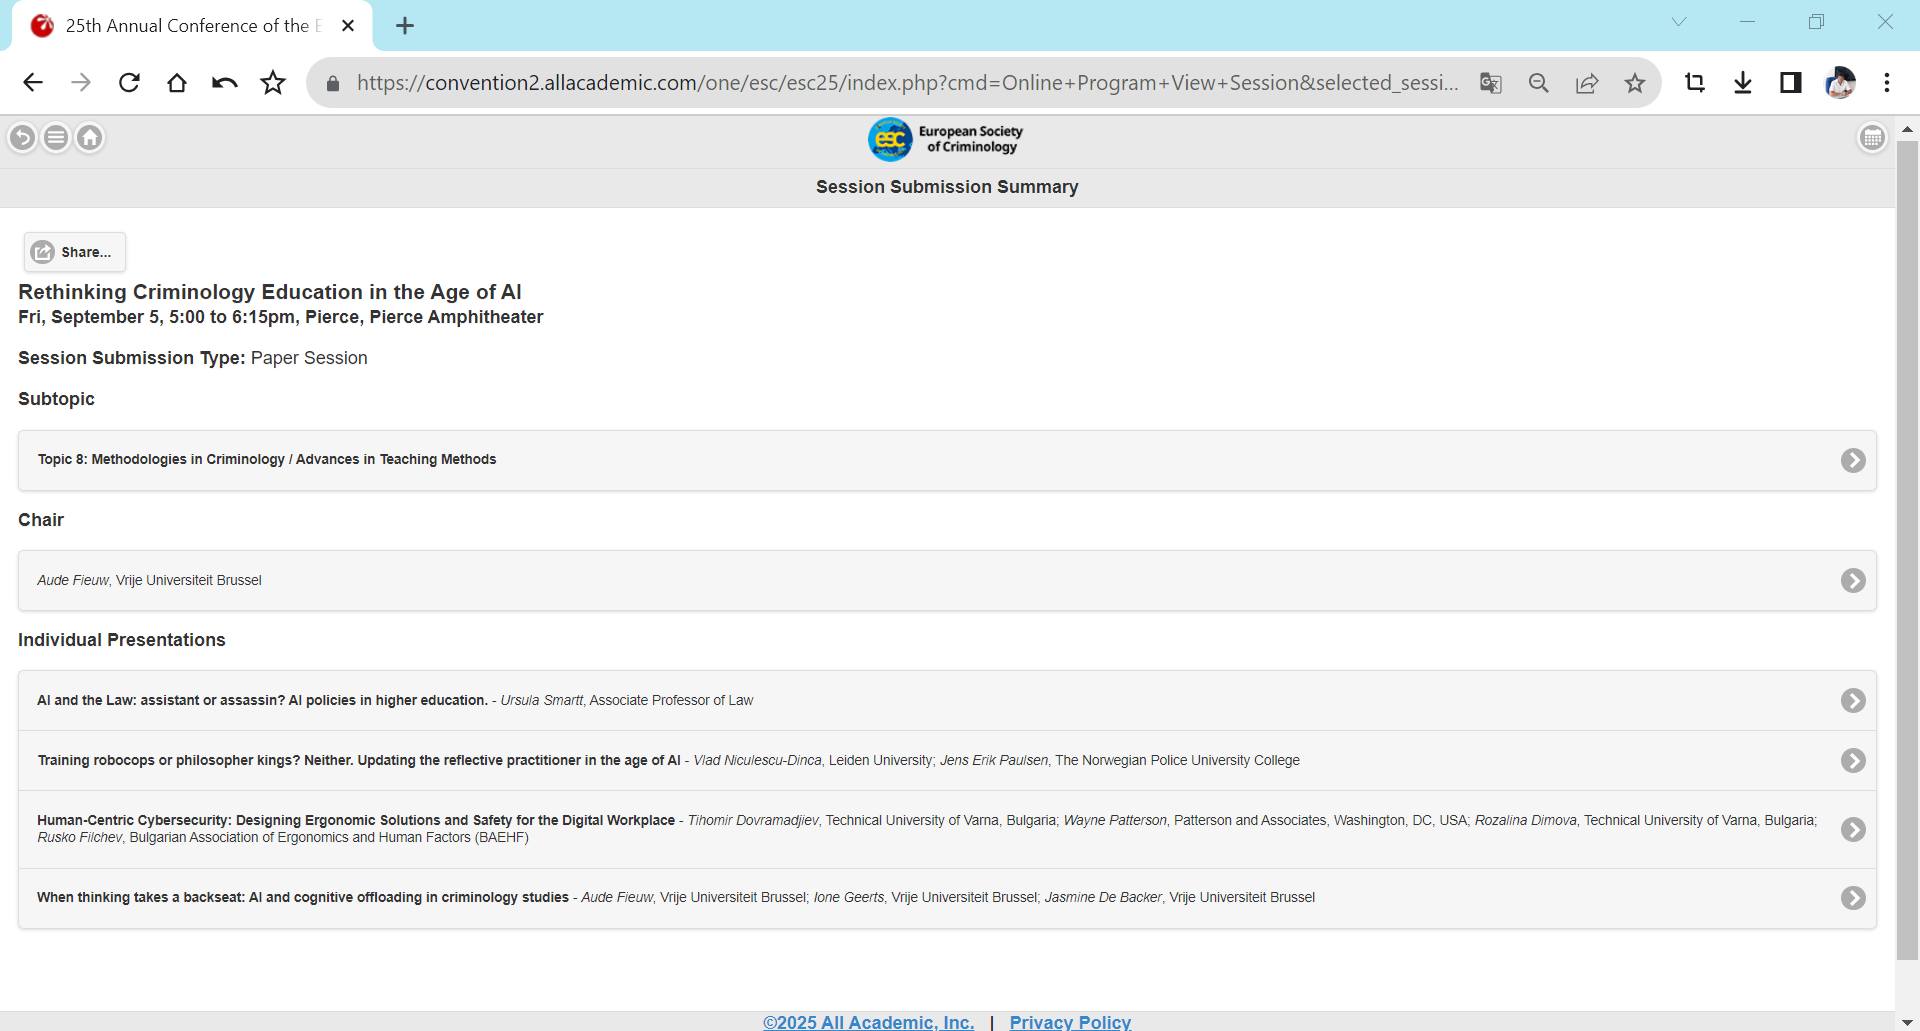
Task: Open the browser downloads icon
Action: pyautogui.click(x=1743, y=83)
